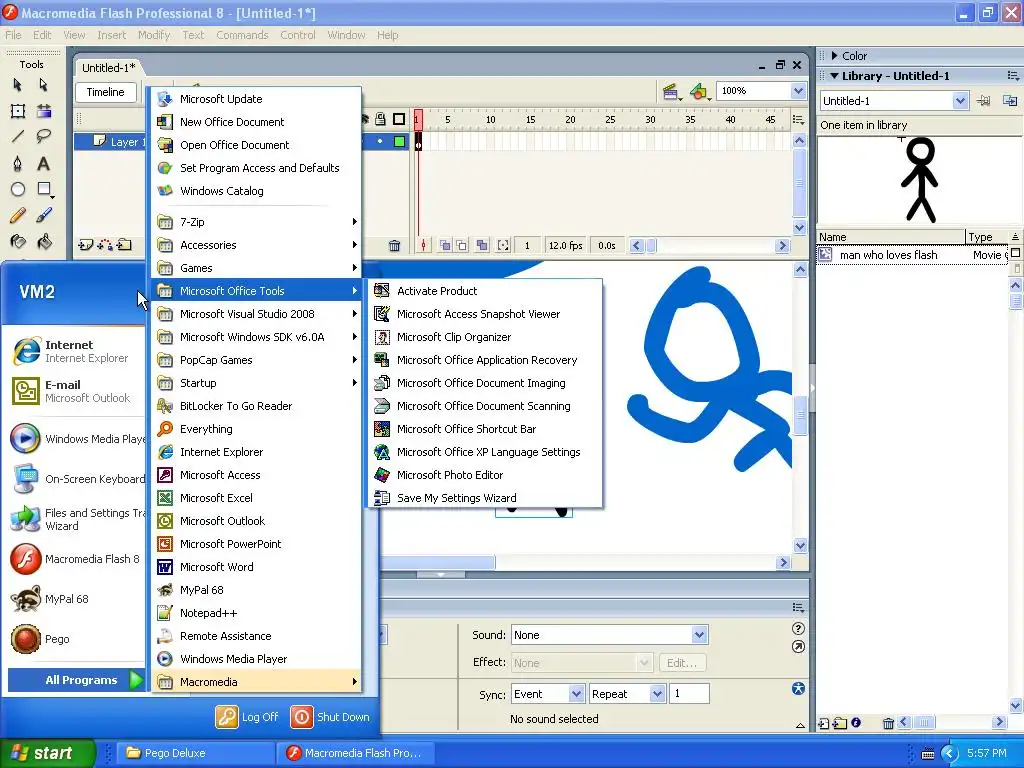Image resolution: width=1024 pixels, height=768 pixels.
Task: Select the Rectangle tool
Action: pos(44,189)
